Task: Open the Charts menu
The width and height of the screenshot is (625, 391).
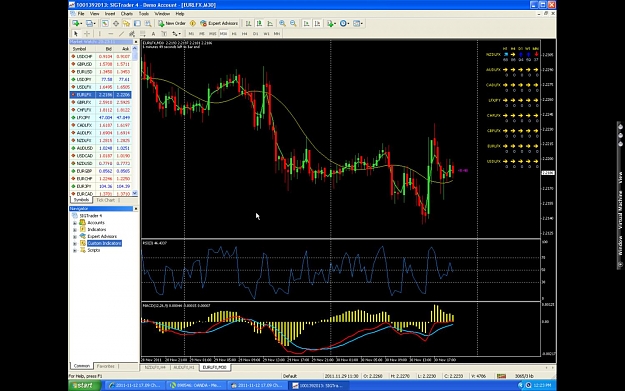Action: pos(127,14)
